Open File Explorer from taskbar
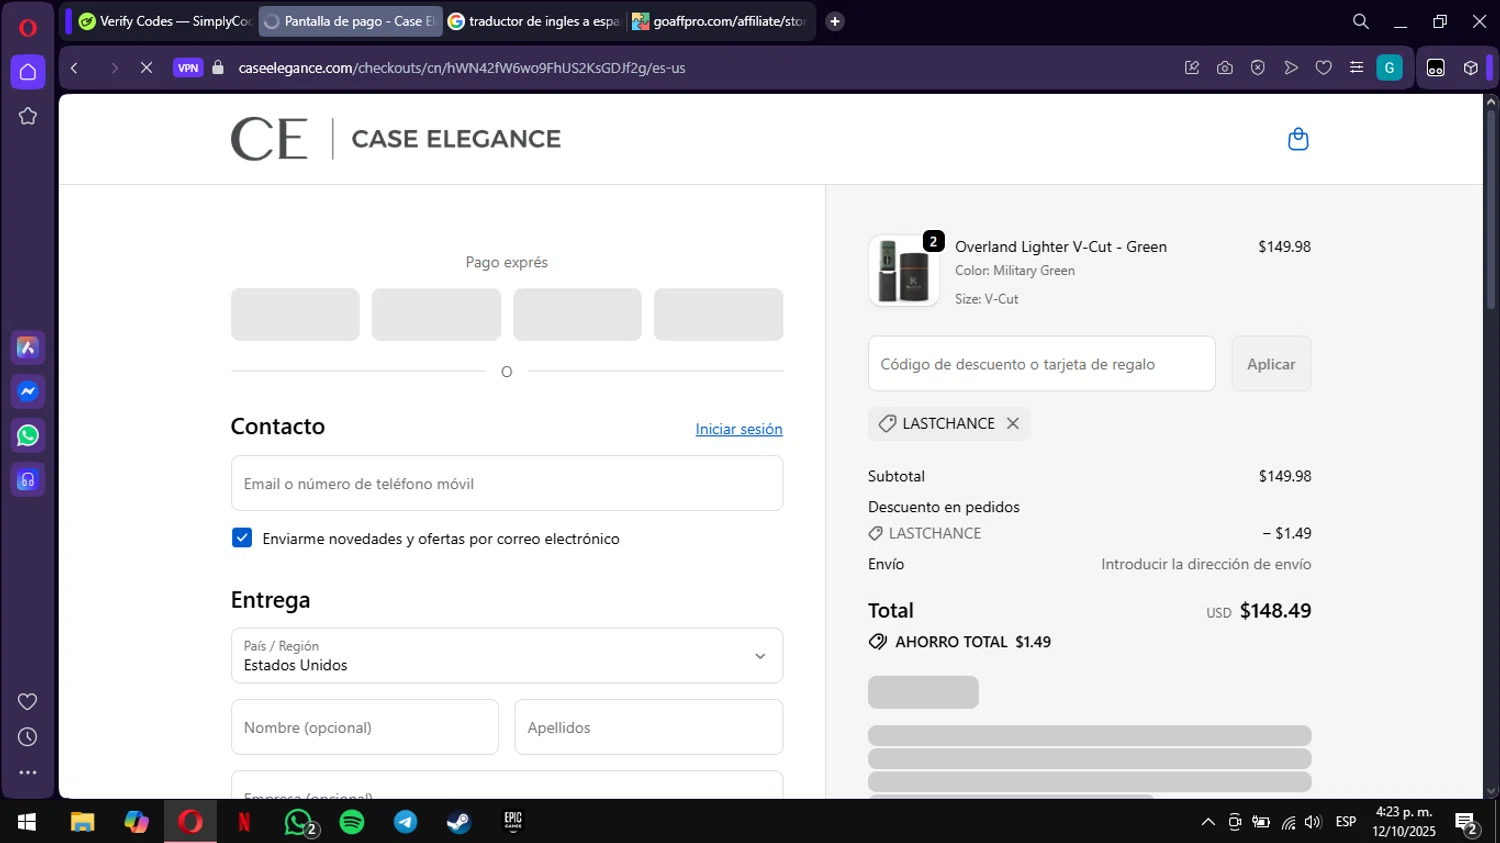This screenshot has width=1500, height=843. click(x=82, y=822)
